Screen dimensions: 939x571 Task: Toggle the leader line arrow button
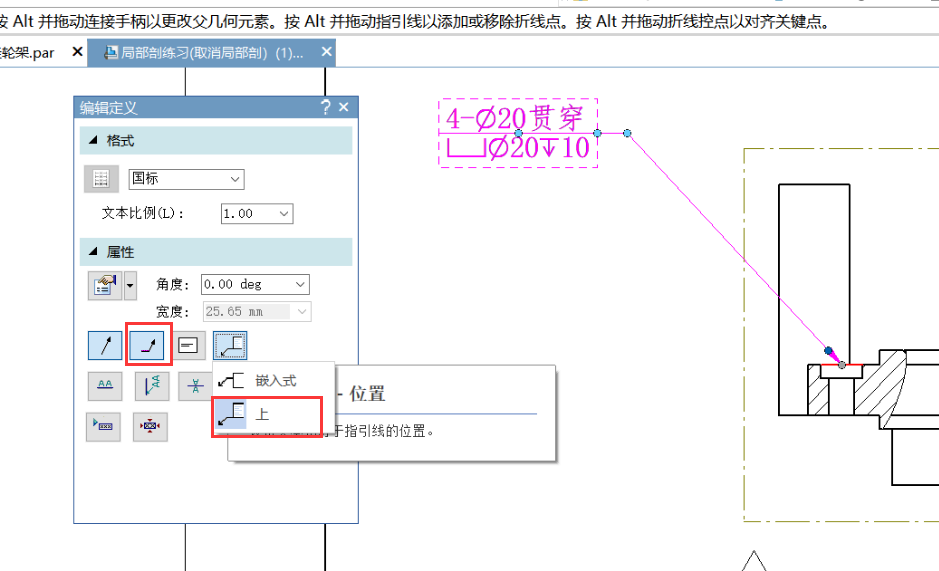105,346
